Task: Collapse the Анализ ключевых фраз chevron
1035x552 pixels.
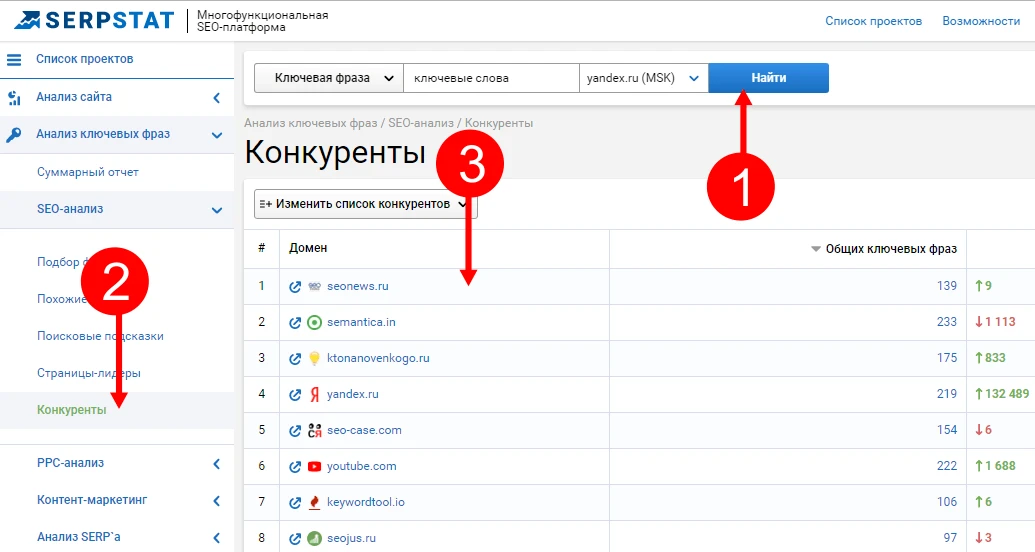Action: click(217, 135)
